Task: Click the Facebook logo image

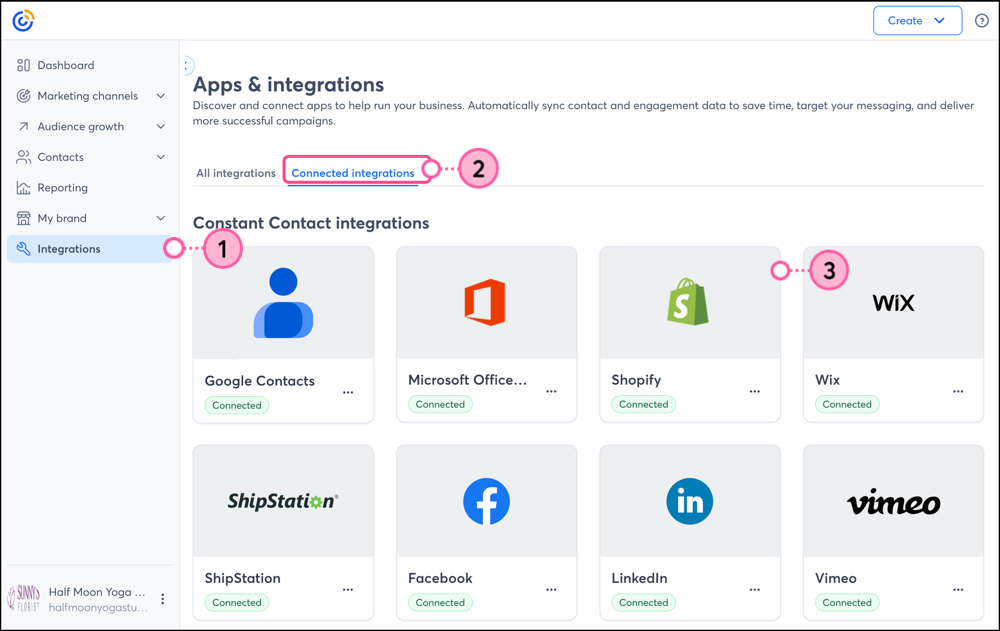Action: point(486,501)
